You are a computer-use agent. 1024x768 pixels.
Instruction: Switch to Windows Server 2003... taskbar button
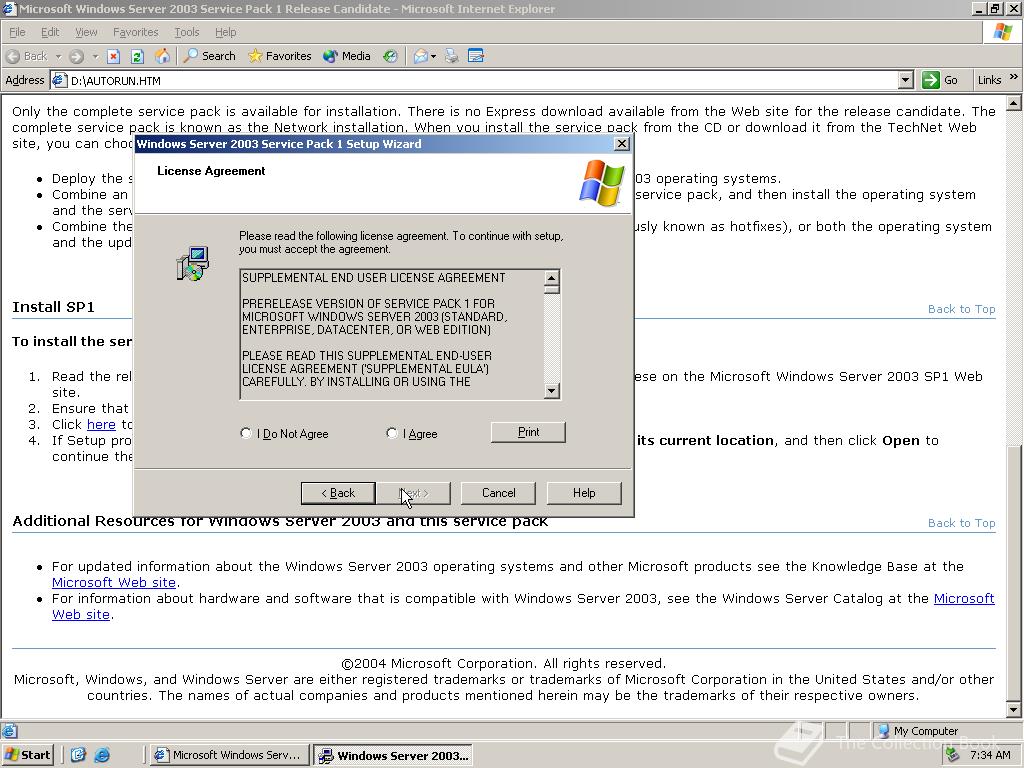[392, 756]
